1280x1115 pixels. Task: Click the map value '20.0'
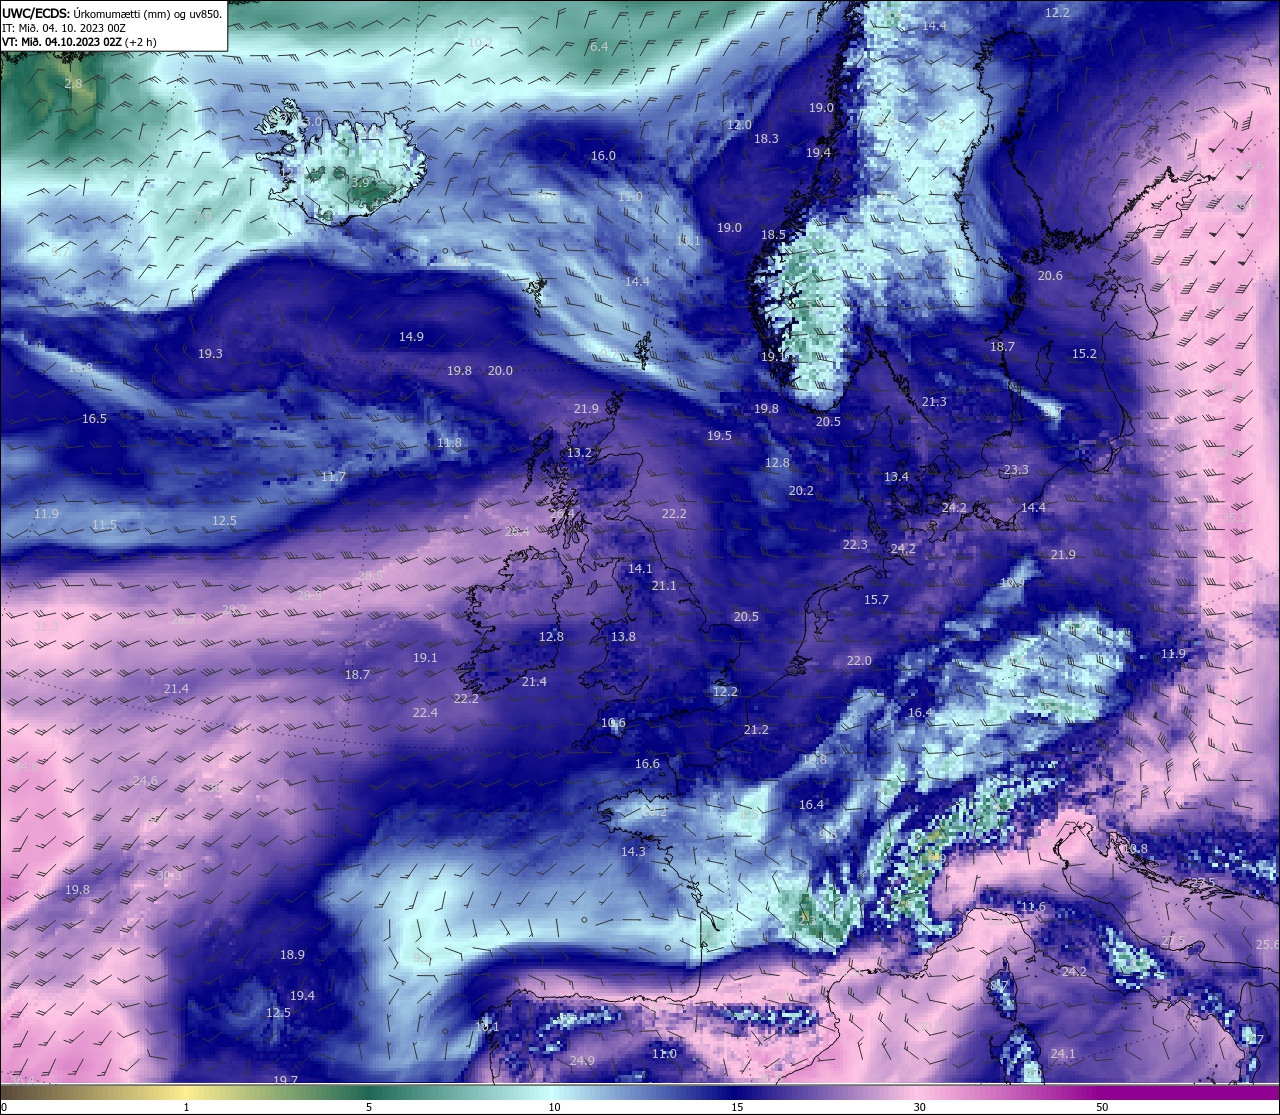(500, 371)
